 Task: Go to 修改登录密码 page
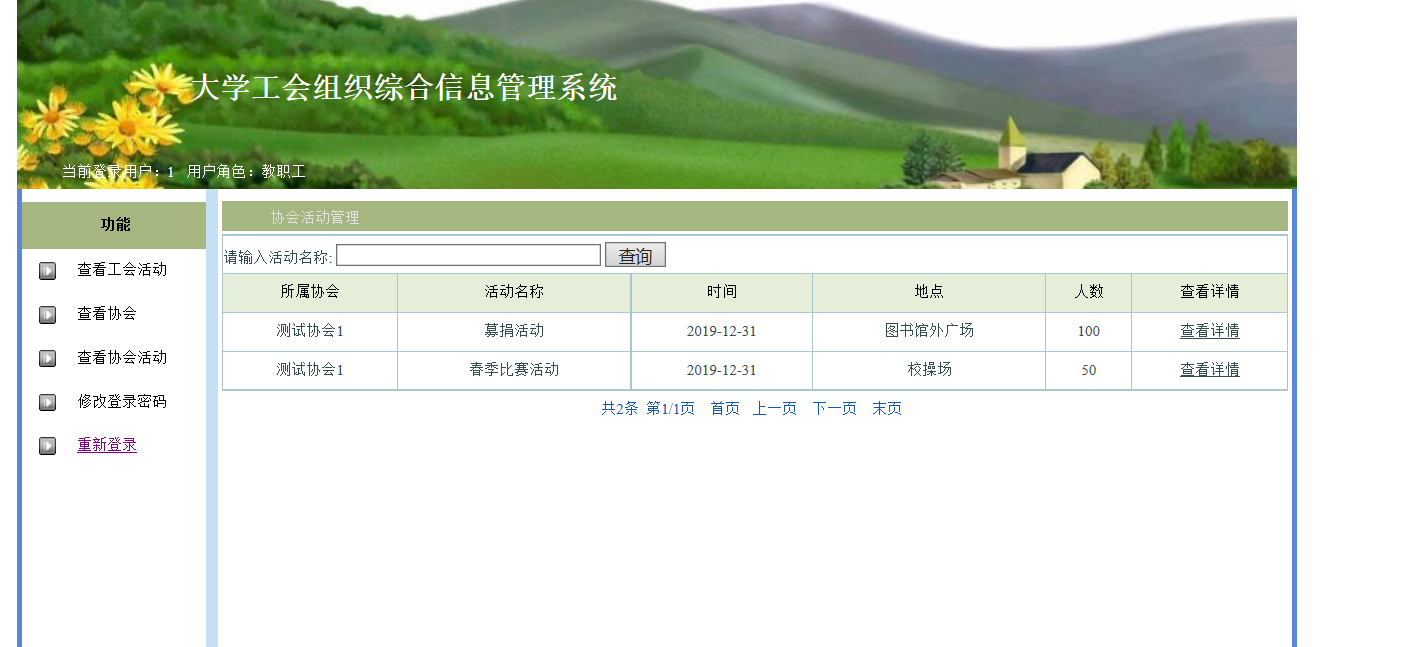point(122,402)
